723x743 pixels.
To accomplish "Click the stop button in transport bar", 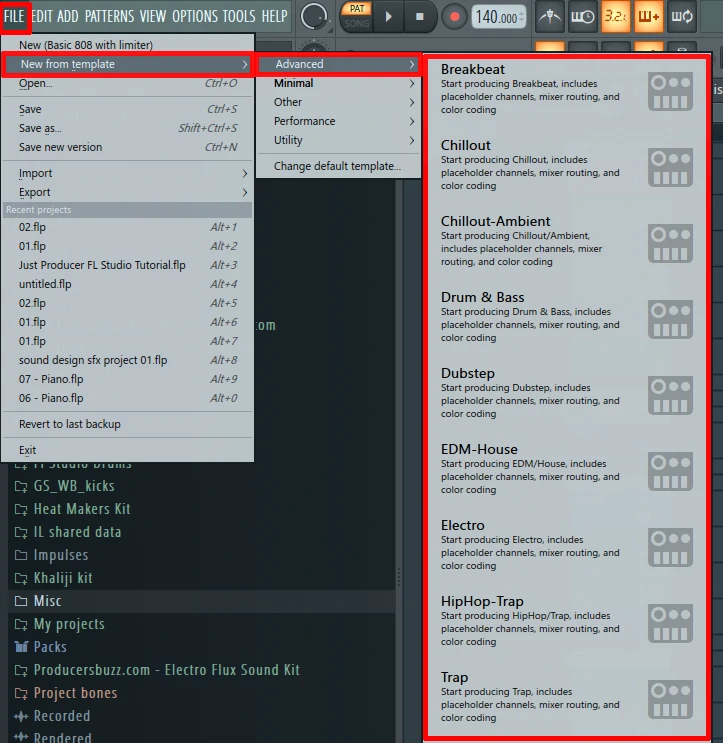I will (419, 17).
